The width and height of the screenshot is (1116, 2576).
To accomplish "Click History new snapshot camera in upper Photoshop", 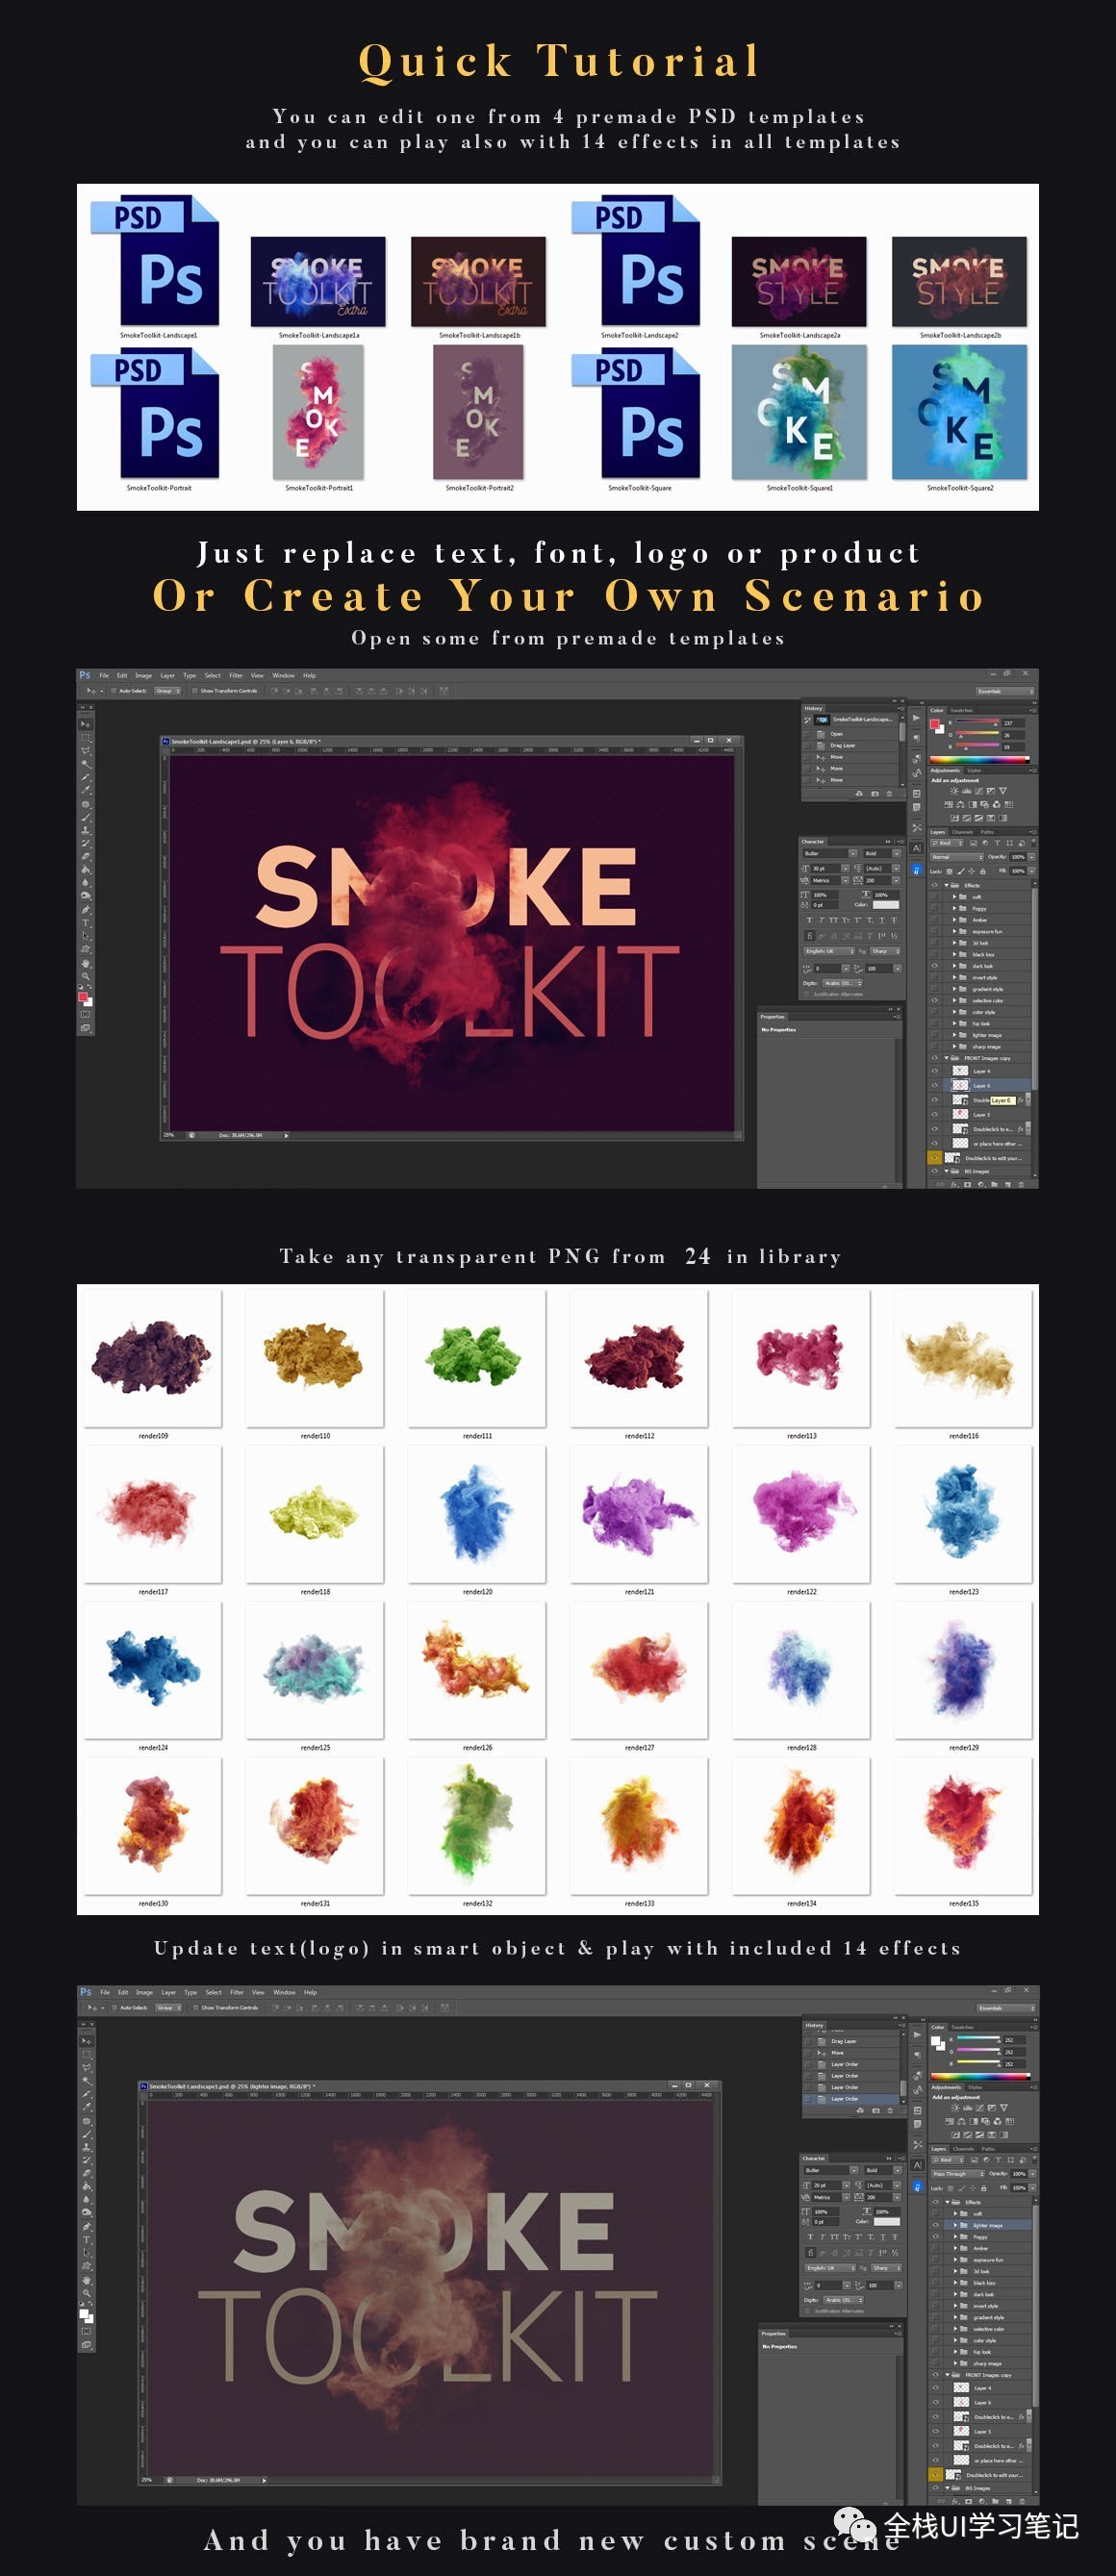I will tap(875, 794).
